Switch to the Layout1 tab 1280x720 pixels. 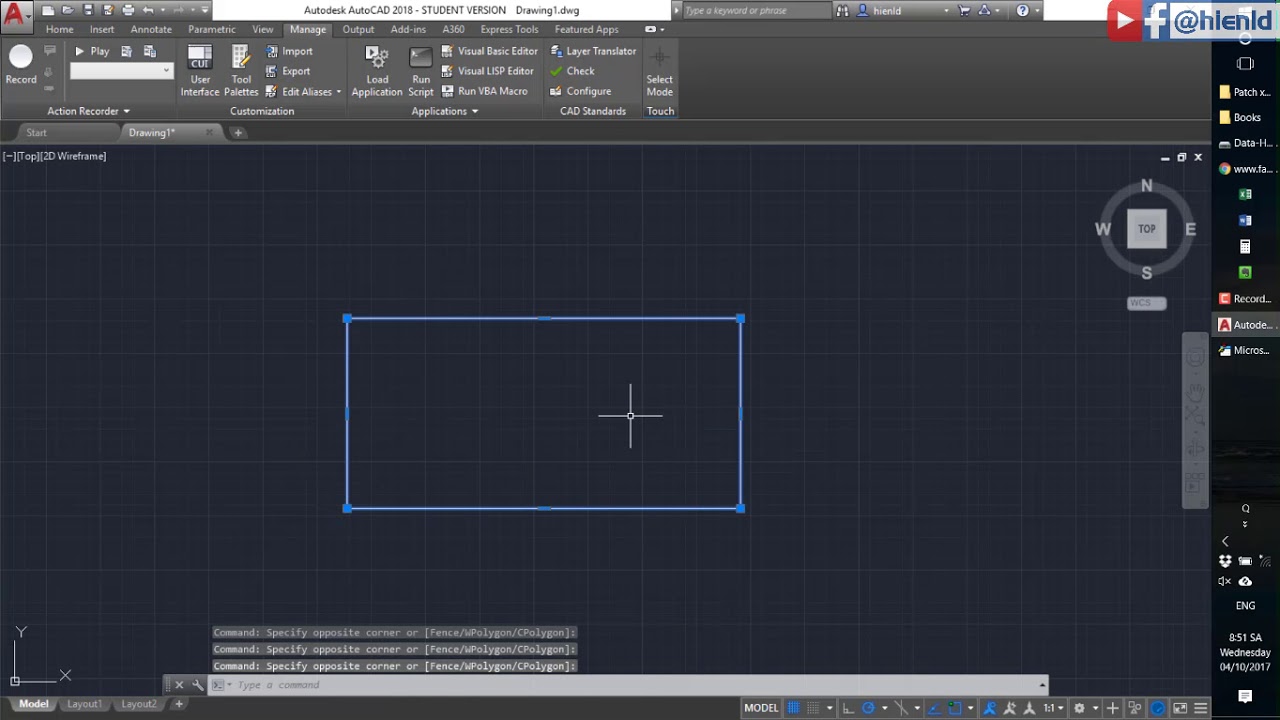click(84, 704)
